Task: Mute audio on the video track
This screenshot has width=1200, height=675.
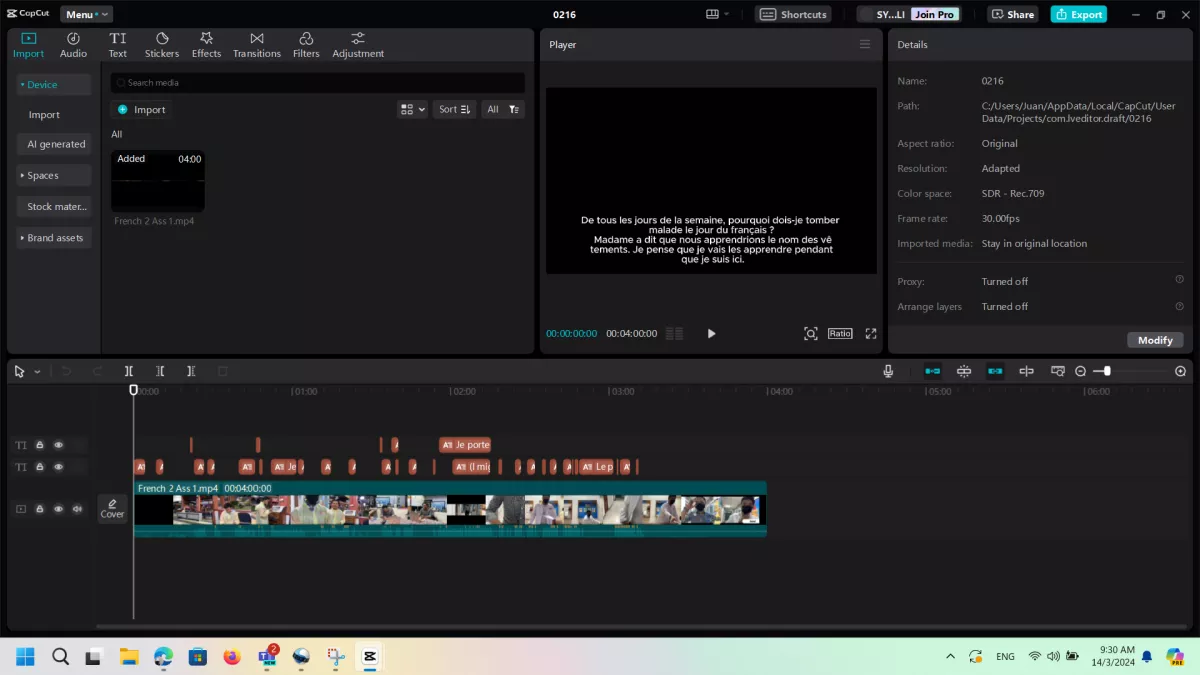Action: pyautogui.click(x=77, y=508)
